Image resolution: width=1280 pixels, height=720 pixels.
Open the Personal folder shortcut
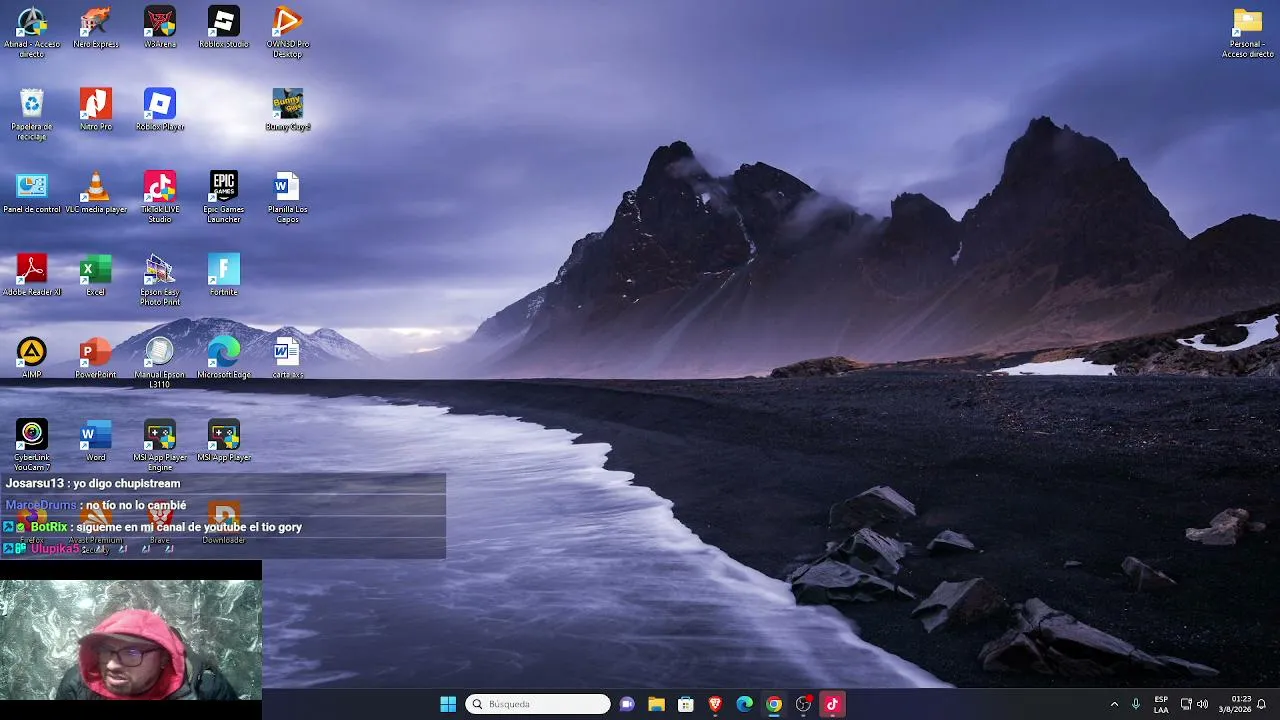click(1247, 31)
